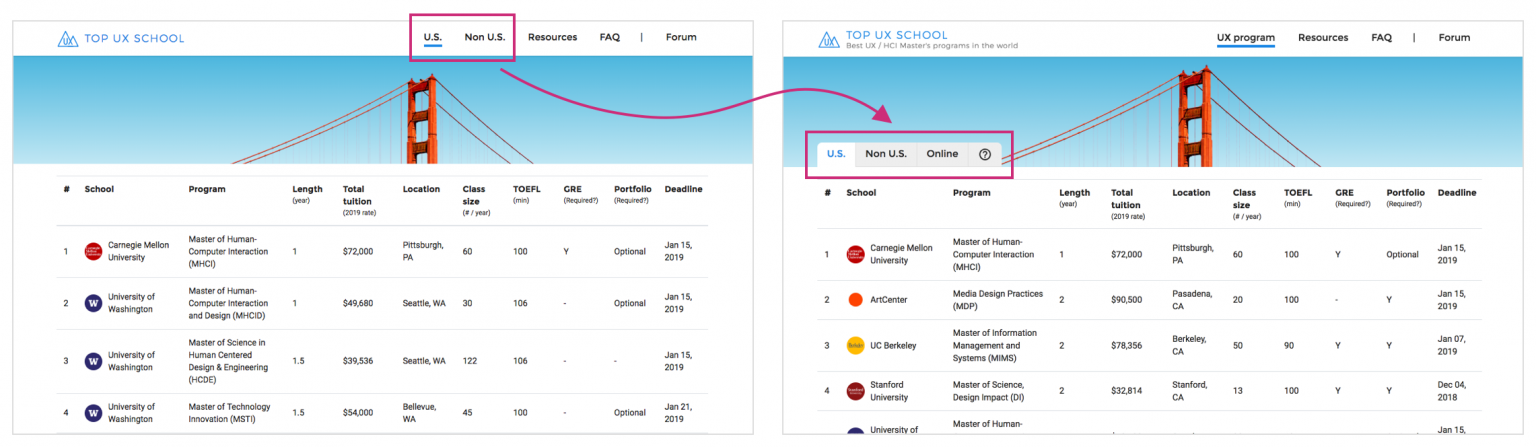Click the yellow UC Berkeley logo icon
Screen dimensions: 1536x447
(x=855, y=345)
